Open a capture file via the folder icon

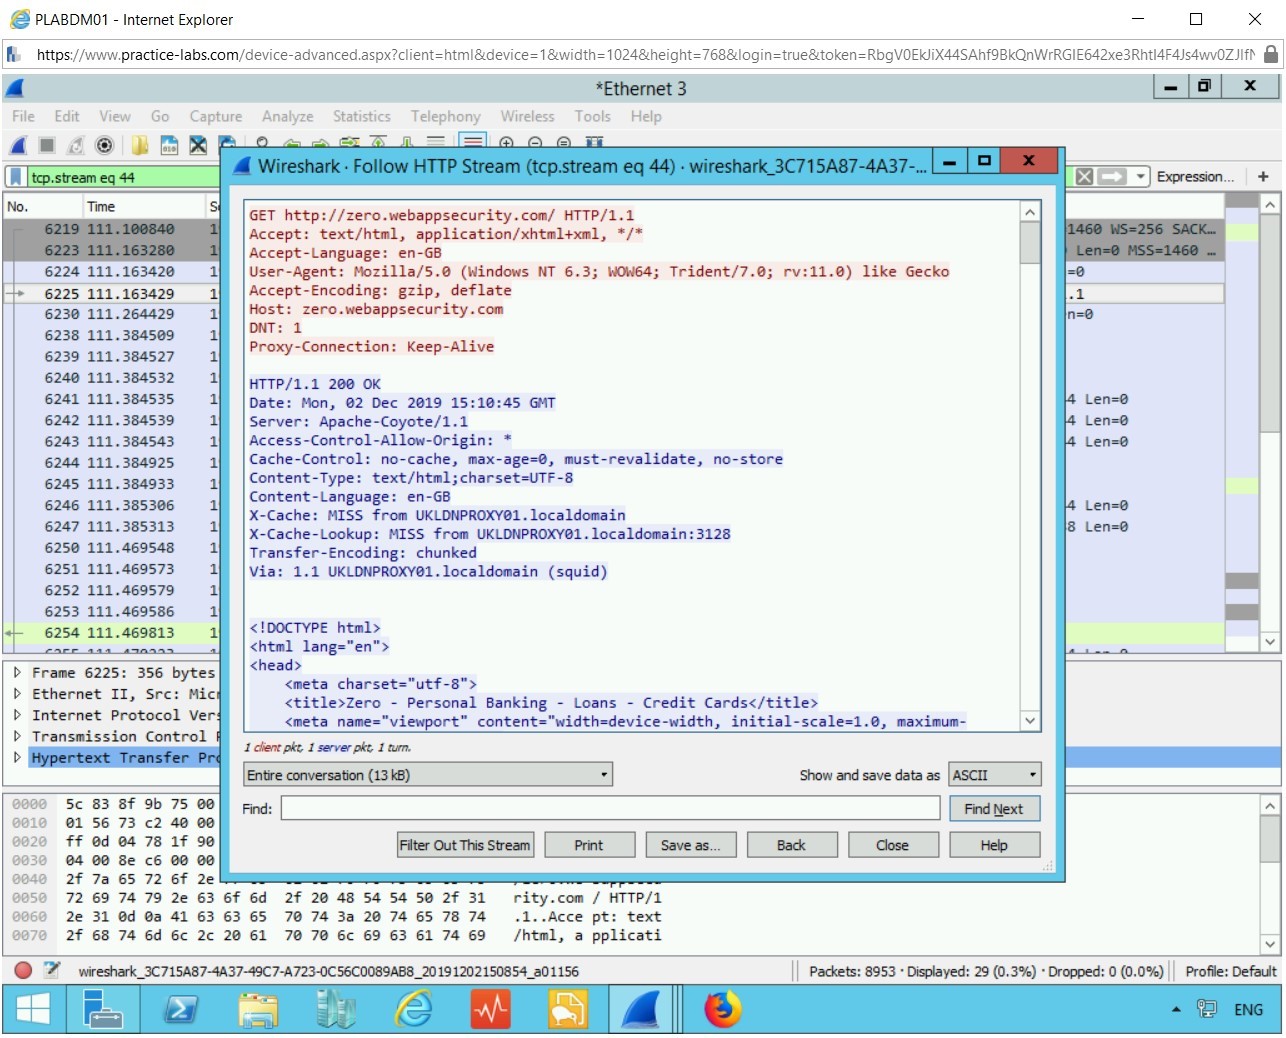(140, 145)
